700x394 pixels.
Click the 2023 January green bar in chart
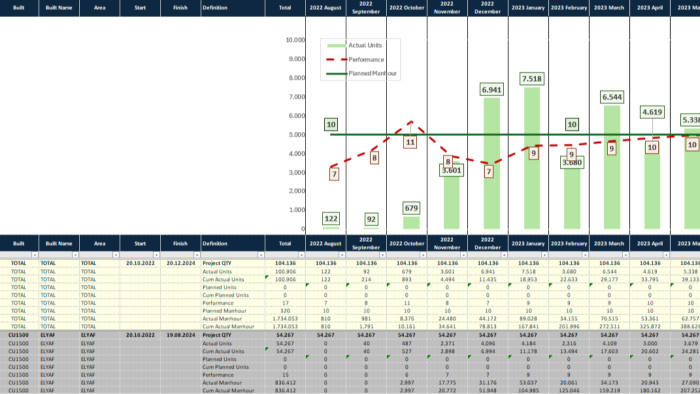532,158
